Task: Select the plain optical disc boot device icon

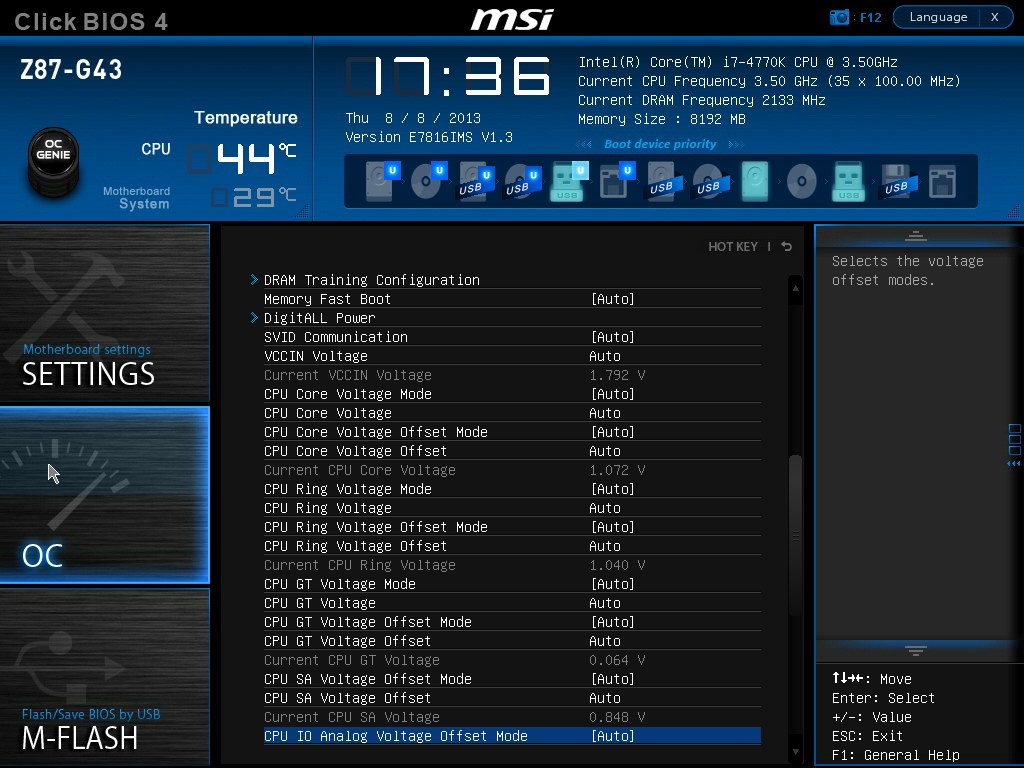Action: [801, 181]
